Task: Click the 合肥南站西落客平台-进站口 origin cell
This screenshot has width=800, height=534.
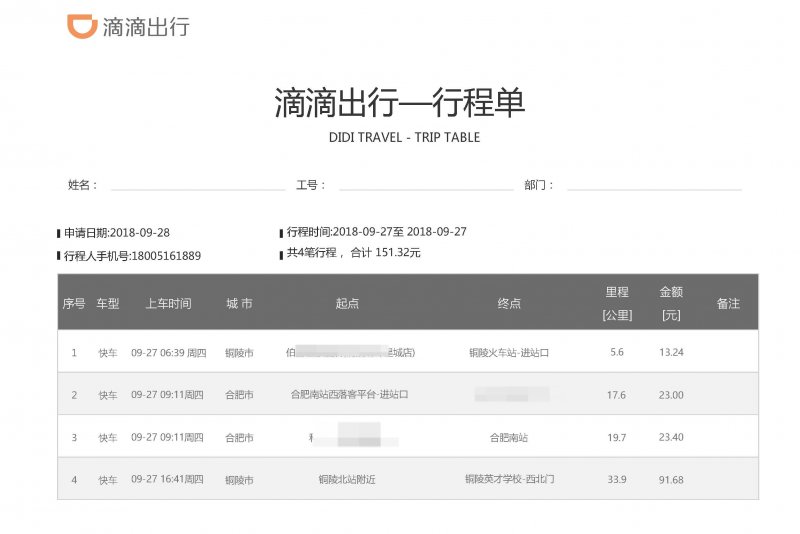Action: [349, 395]
